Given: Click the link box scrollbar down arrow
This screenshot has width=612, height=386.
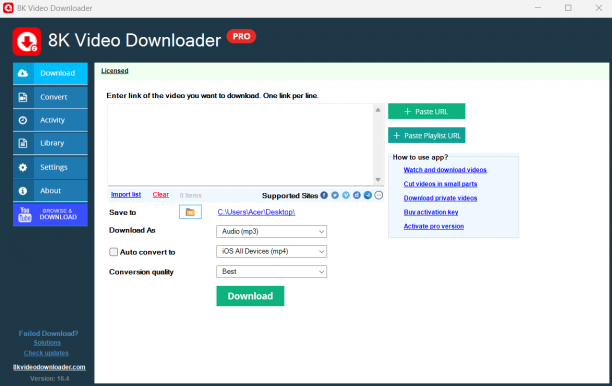Looking at the screenshot, I should coord(378,180).
